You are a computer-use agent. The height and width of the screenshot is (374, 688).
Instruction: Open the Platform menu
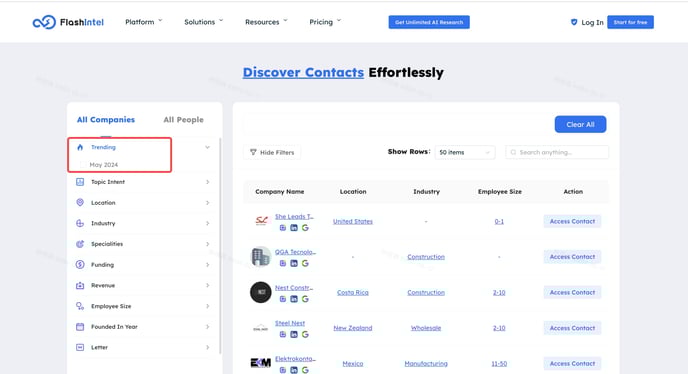click(143, 22)
